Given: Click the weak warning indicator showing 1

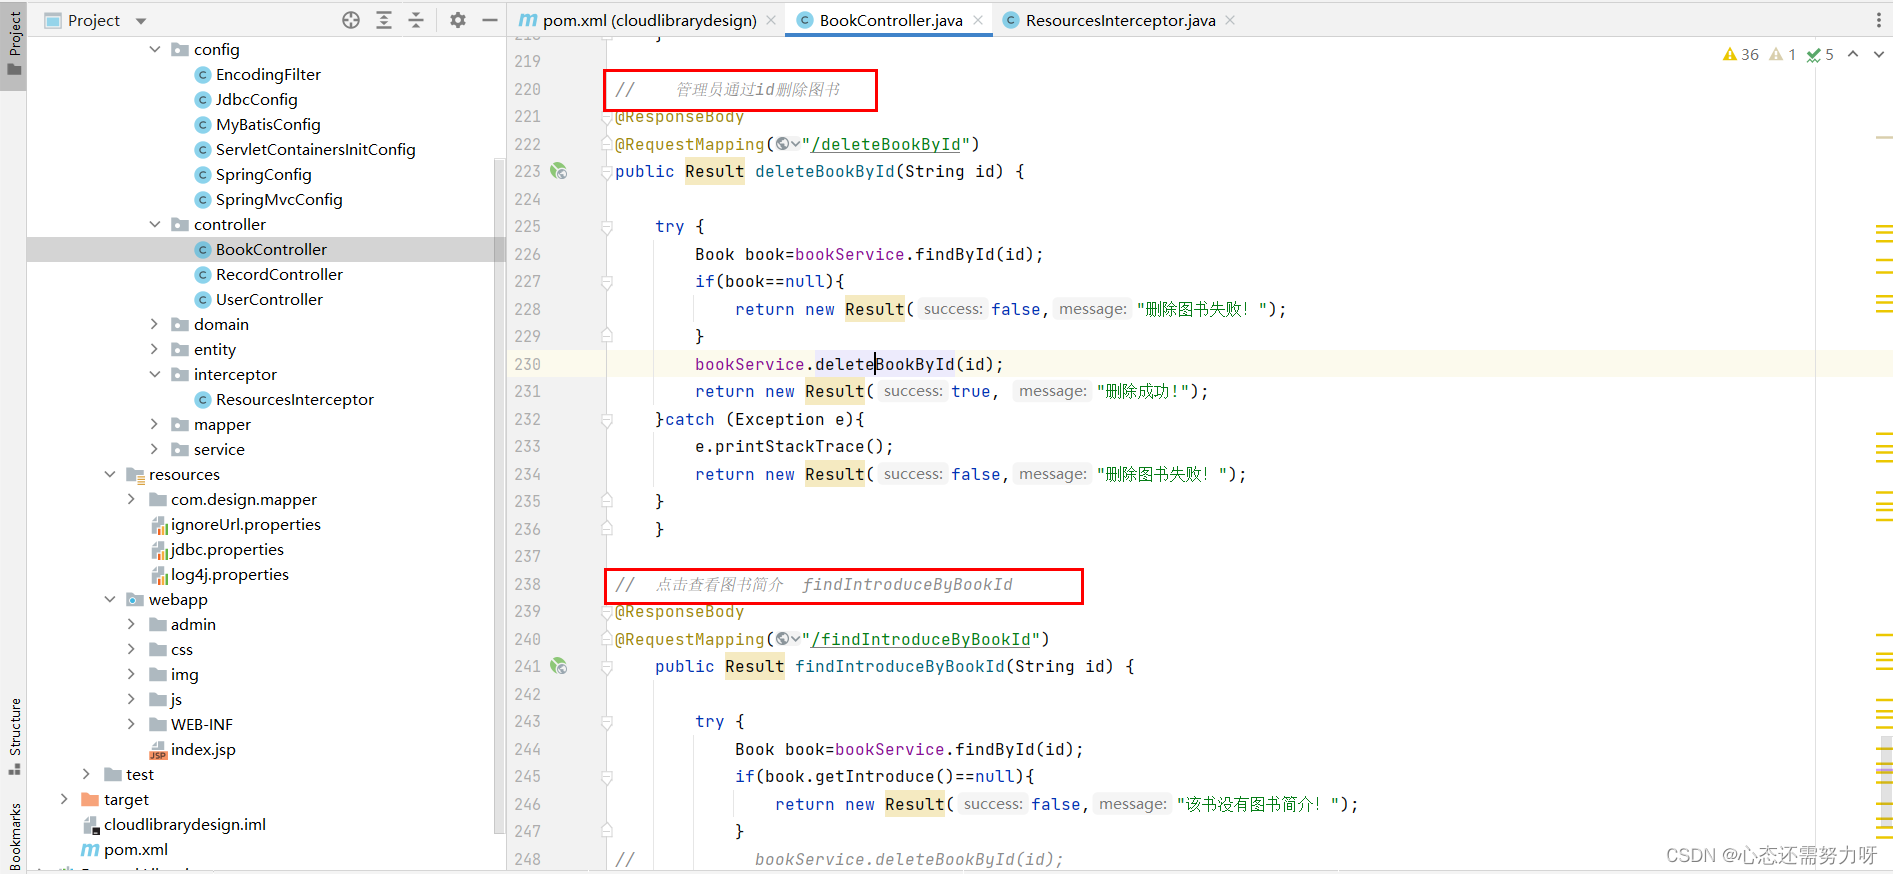Looking at the screenshot, I should 1783,55.
